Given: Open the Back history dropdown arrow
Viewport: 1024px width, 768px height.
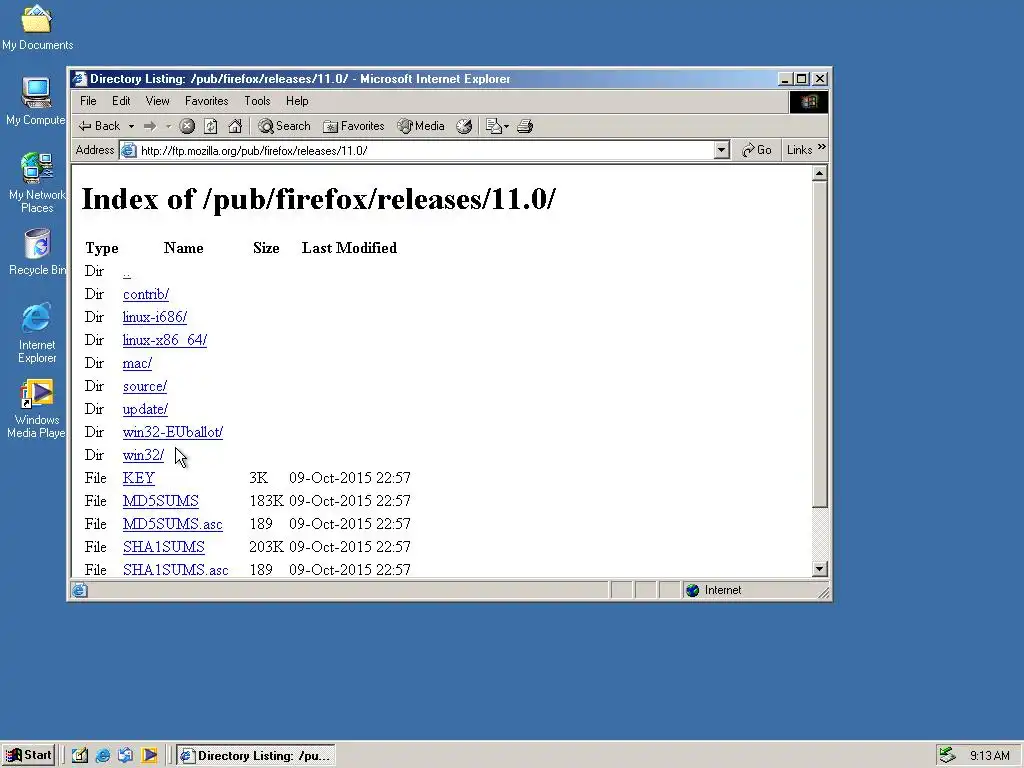Looking at the screenshot, I should [x=131, y=126].
